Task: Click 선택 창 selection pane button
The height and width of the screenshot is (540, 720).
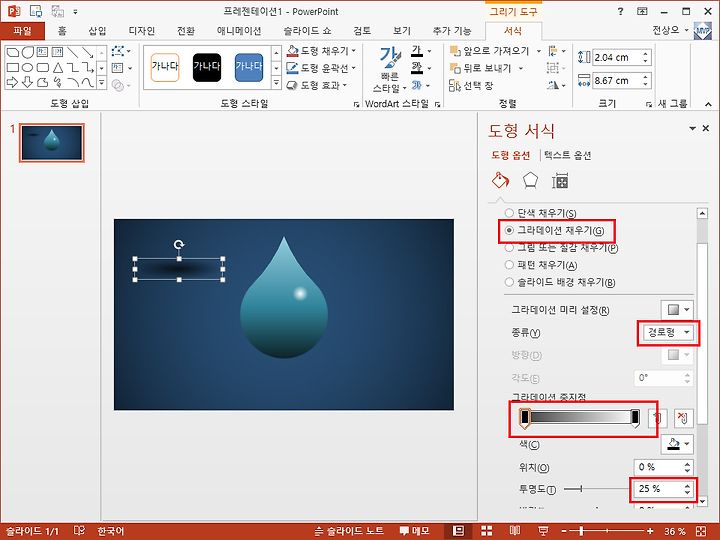Action: click(471, 85)
